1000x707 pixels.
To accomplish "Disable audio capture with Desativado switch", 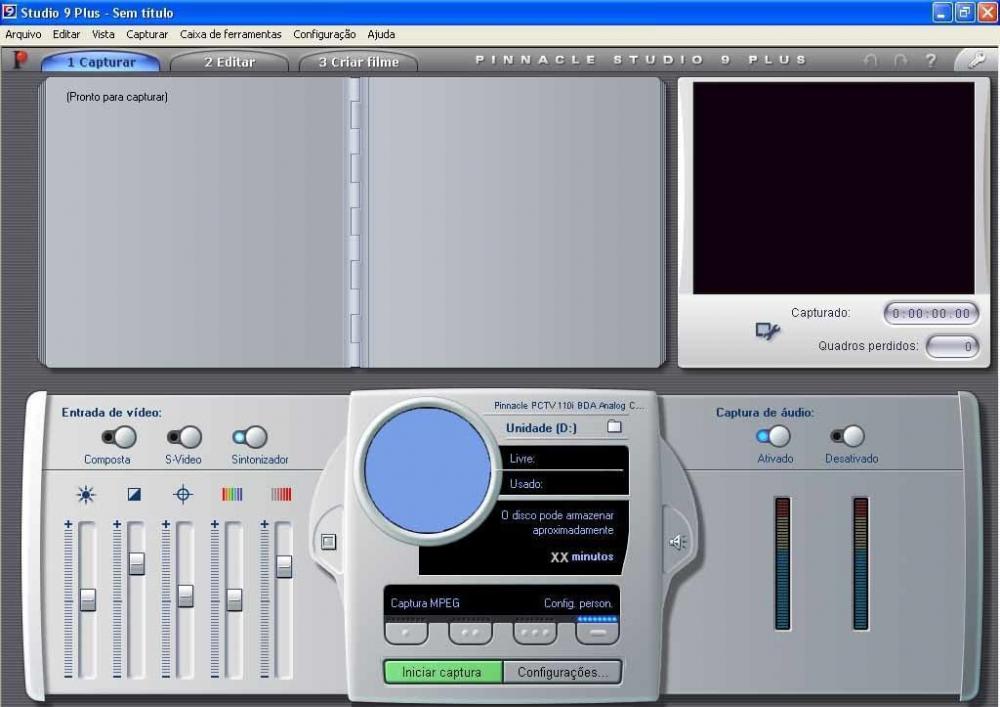I will pyautogui.click(x=848, y=436).
